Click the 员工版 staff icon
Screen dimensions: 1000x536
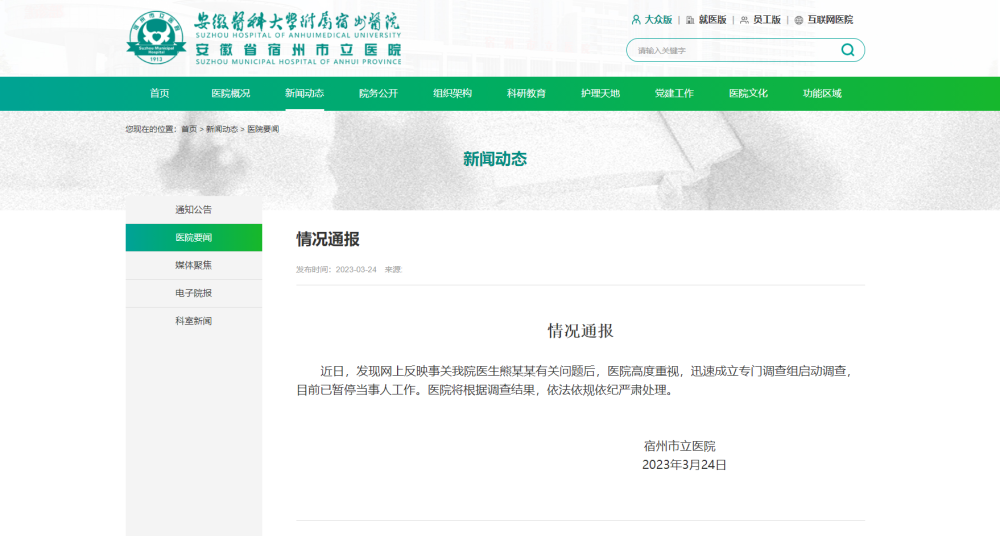744,20
